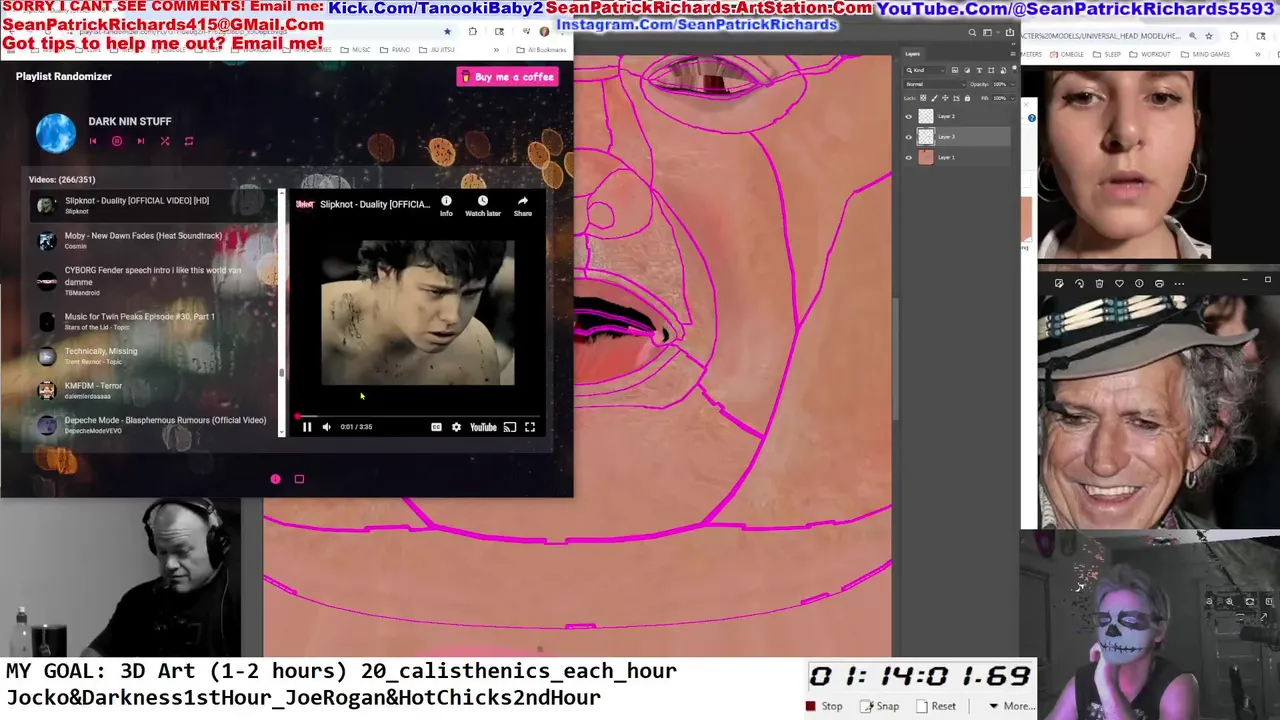Skip to next track in Playlist Randomizer

(141, 141)
